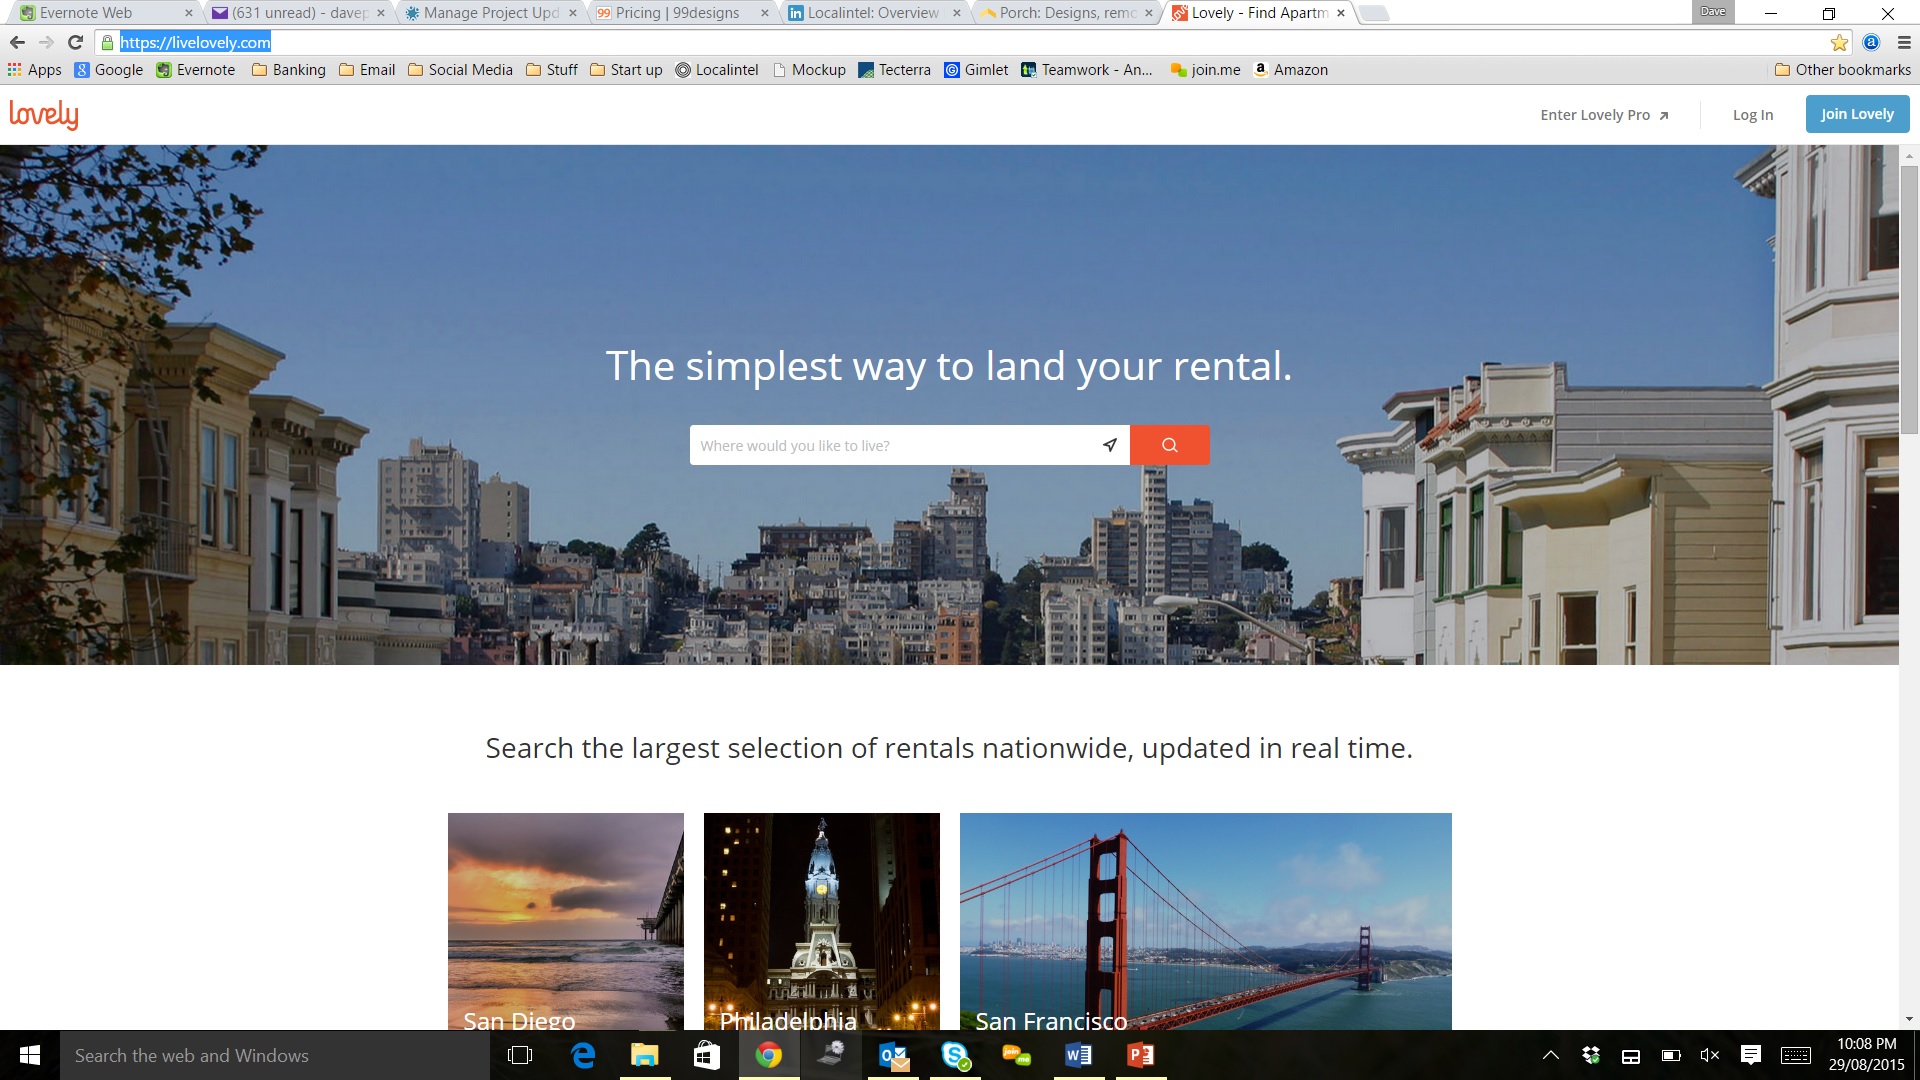
Task: Click the page vertical scrollbar thumb
Action: 1909,300
